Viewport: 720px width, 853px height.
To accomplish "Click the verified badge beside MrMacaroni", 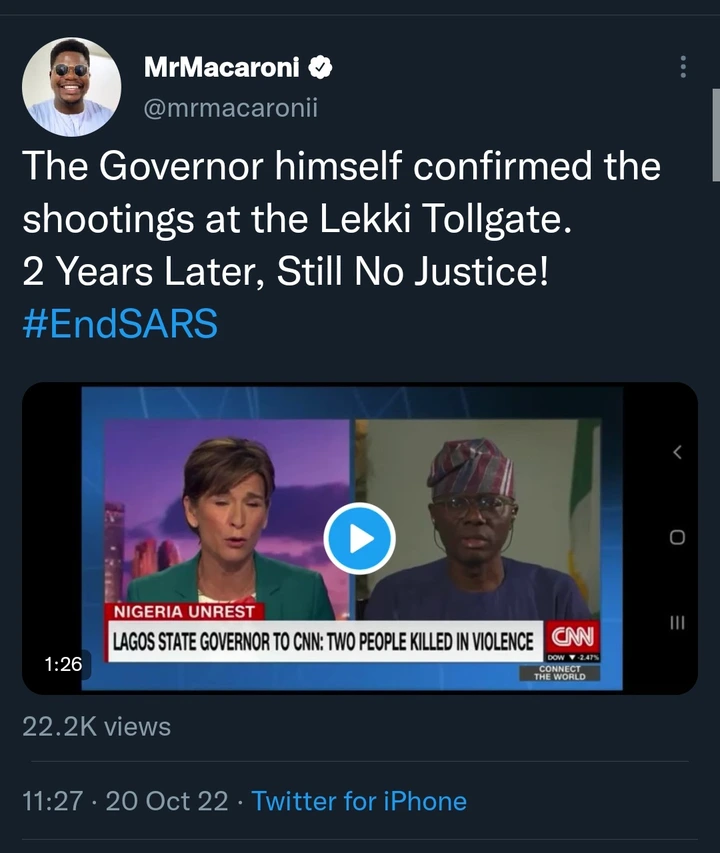I will (320, 68).
